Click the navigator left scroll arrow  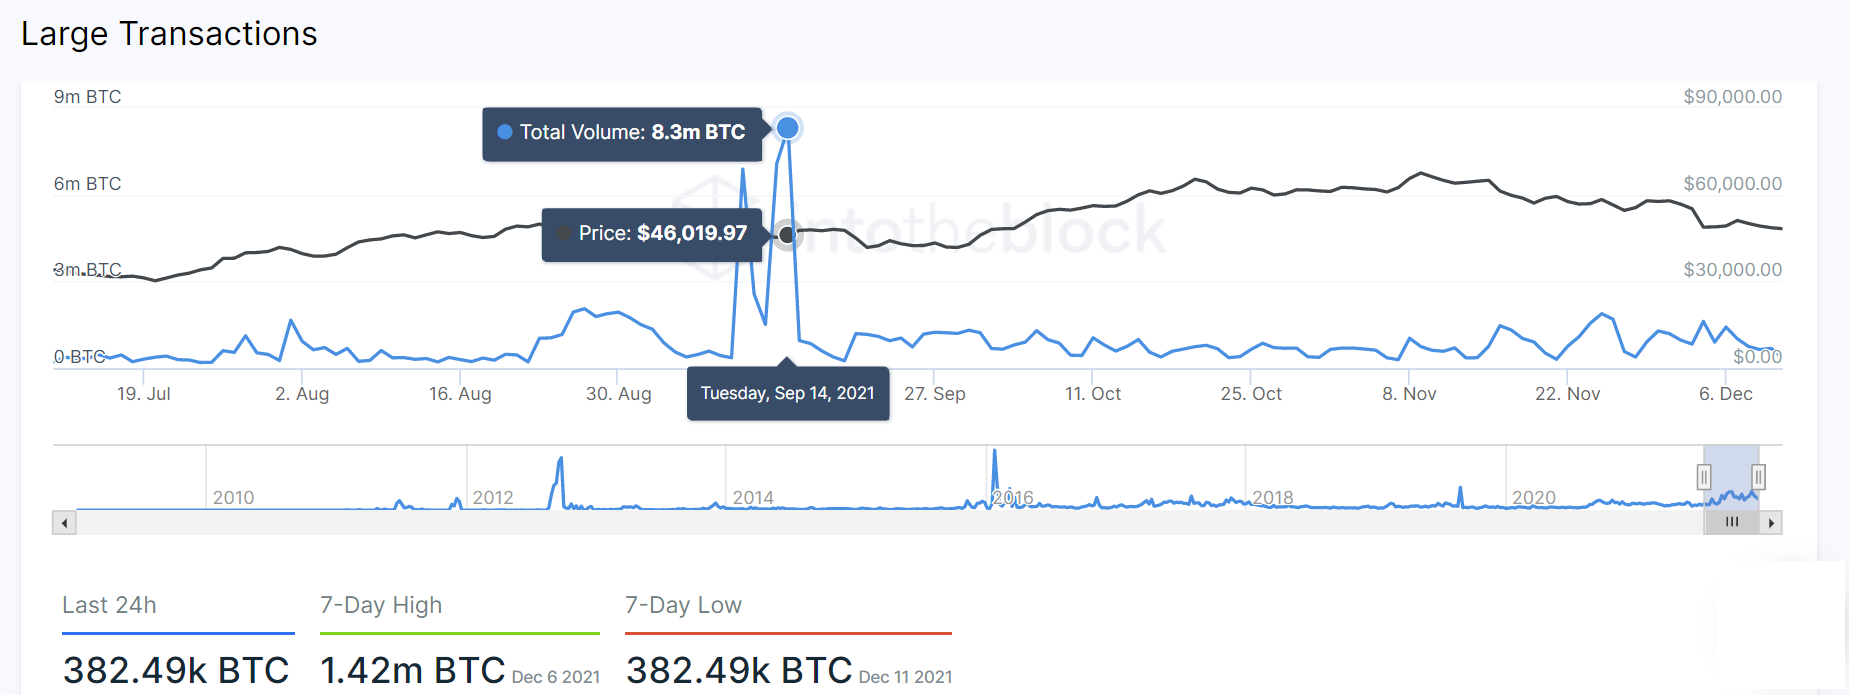click(x=65, y=522)
